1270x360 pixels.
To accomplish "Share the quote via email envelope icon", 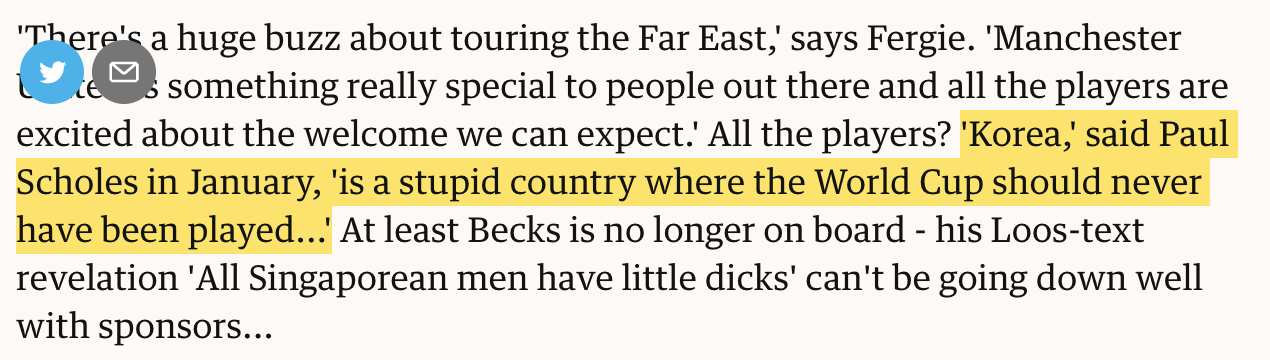I will coord(124,72).
